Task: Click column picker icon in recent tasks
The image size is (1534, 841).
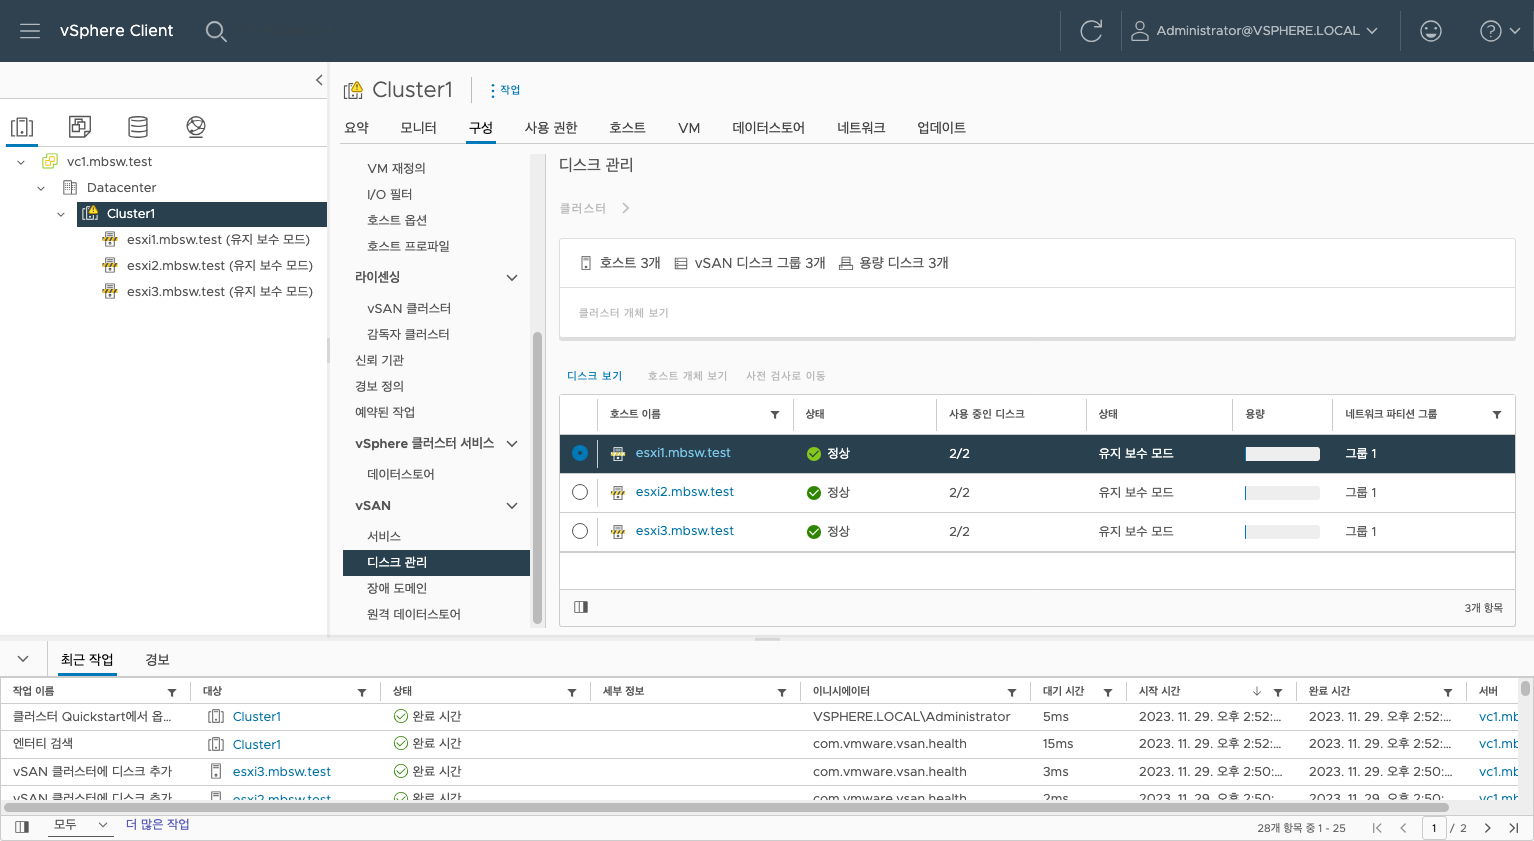Action: click(22, 827)
